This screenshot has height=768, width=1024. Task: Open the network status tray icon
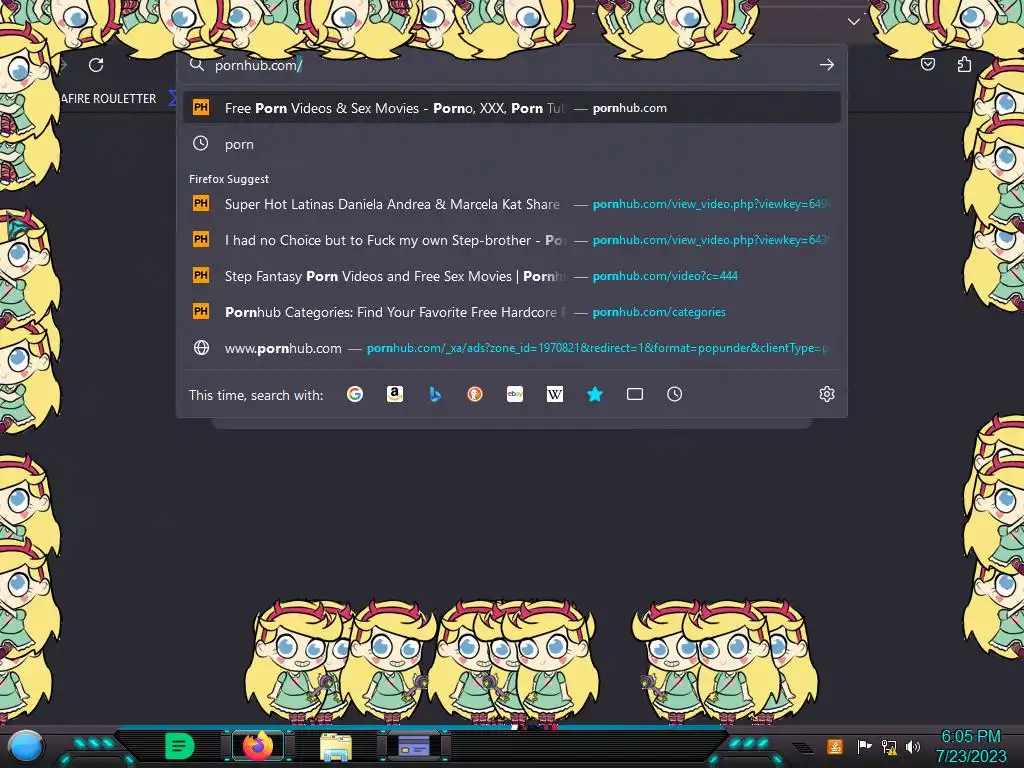(x=889, y=746)
